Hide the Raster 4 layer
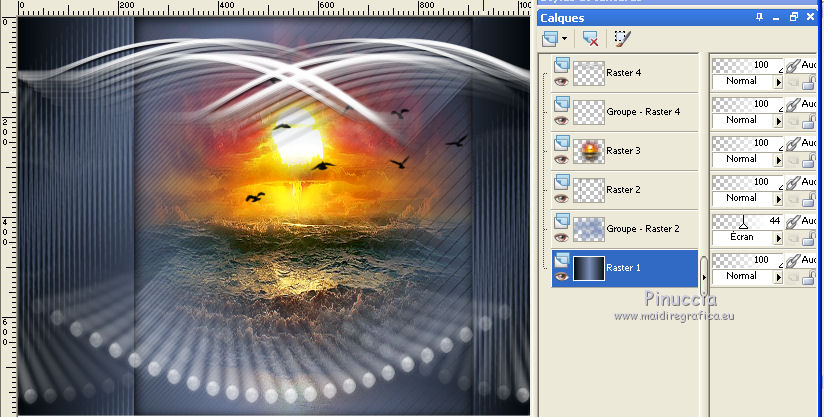The width and height of the screenshot is (825, 417). [x=561, y=82]
